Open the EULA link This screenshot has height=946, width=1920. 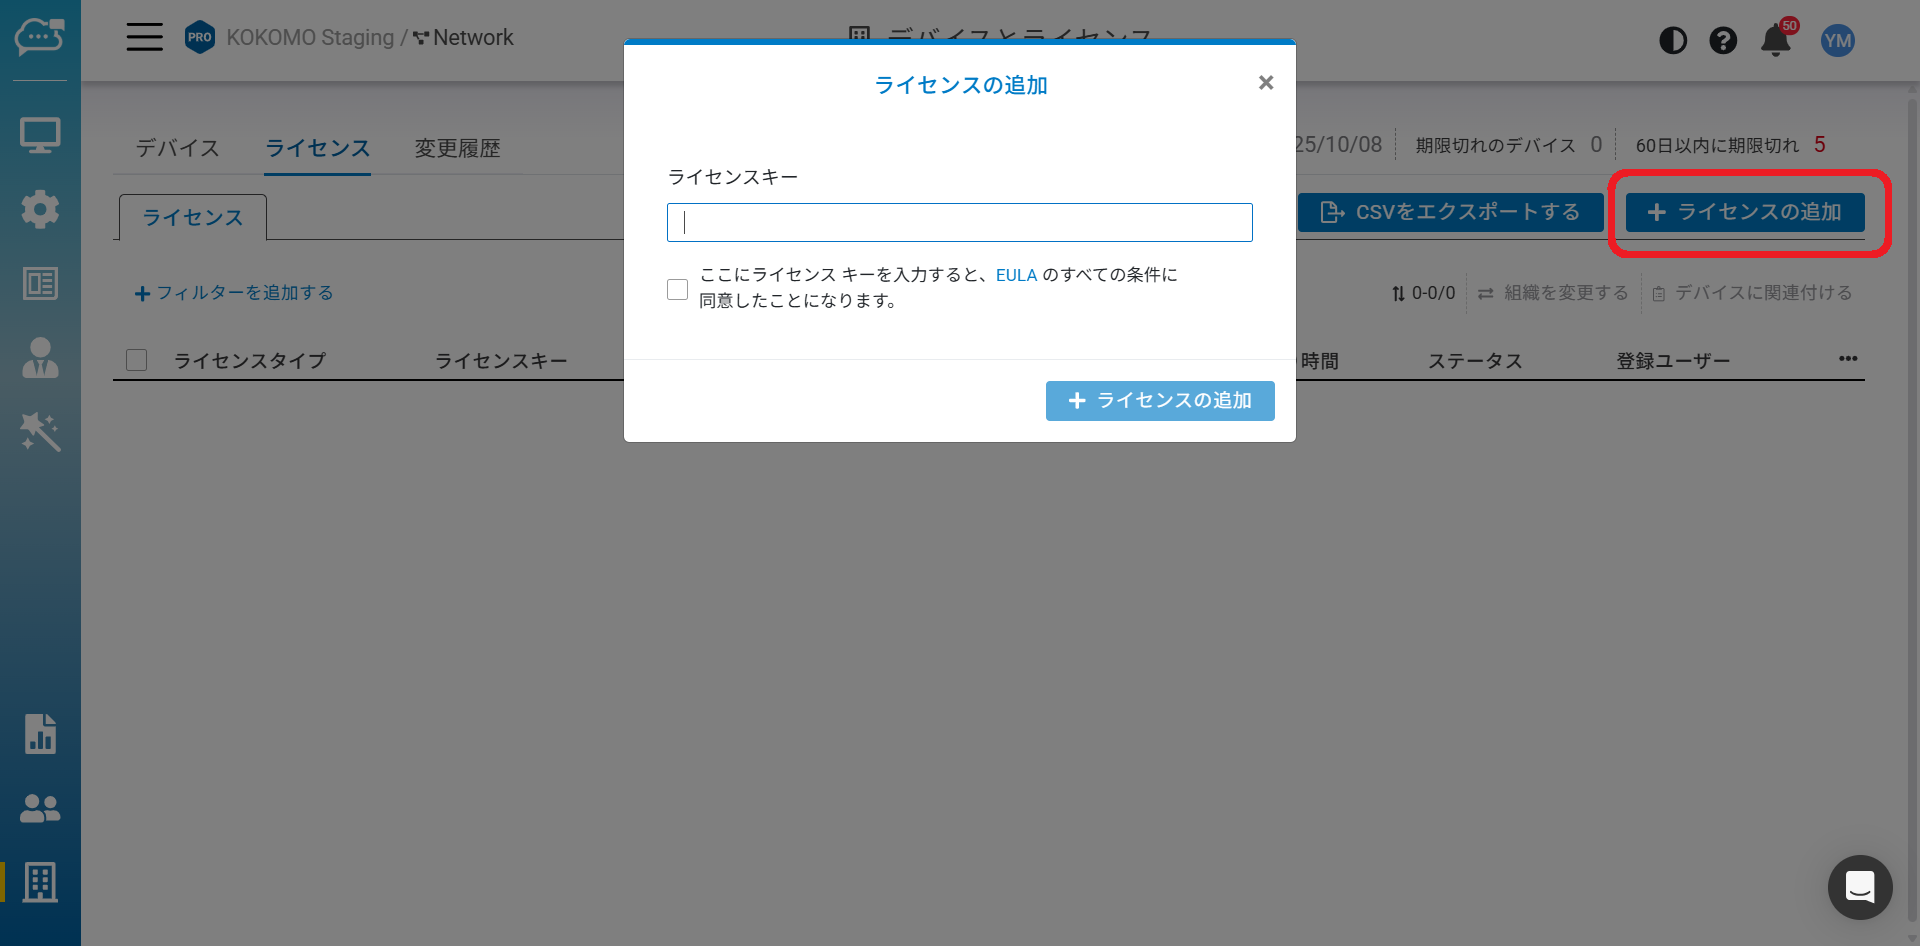(1016, 275)
